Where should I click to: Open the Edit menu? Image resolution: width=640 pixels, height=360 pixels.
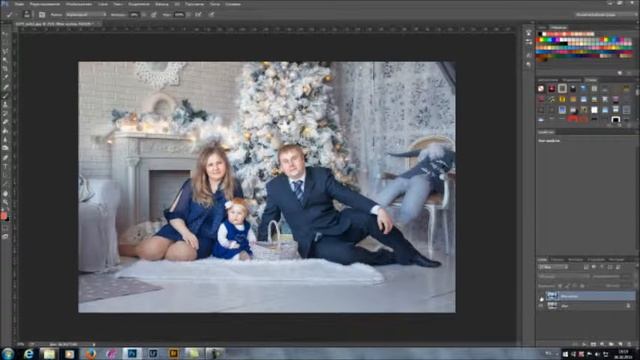pos(45,4)
